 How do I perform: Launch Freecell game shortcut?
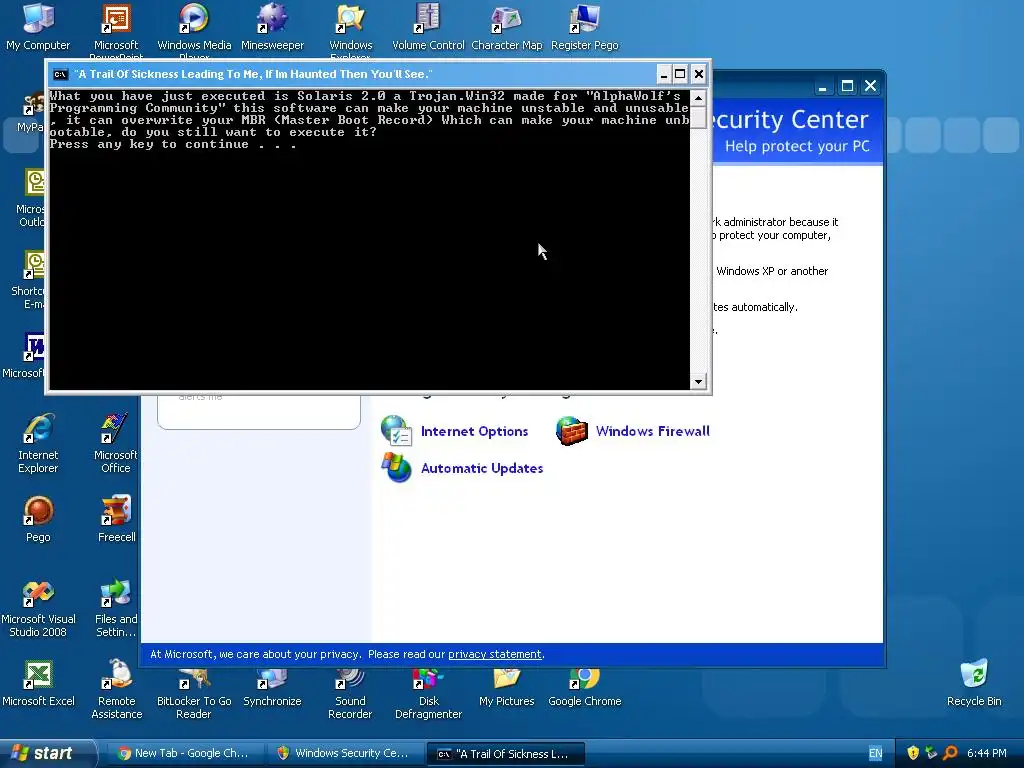pyautogui.click(x=116, y=519)
